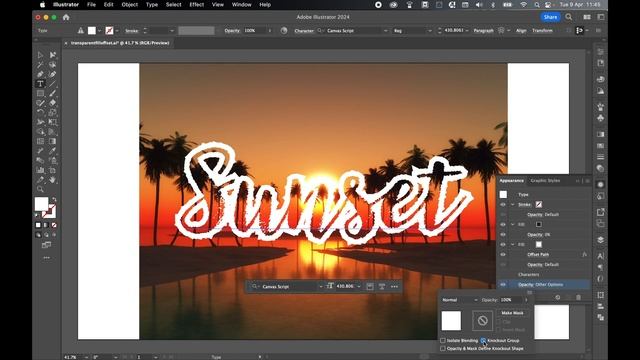Screen dimensions: 640x360
Task: Toggle eye on Opacity Other Options row
Action: pyautogui.click(x=503, y=284)
